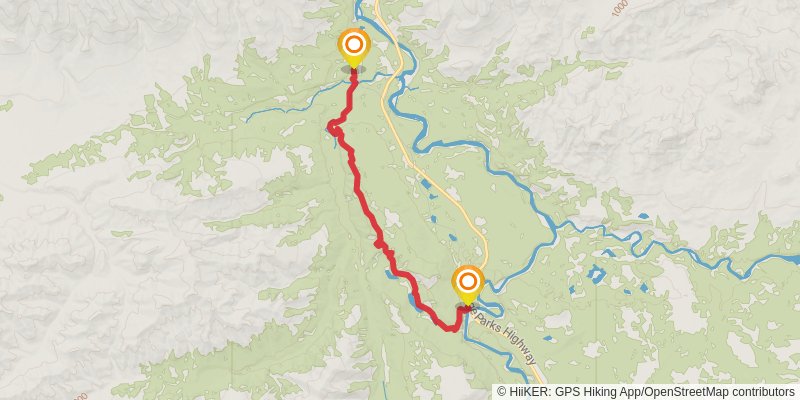
Task: Click the red trail's sharp westward bend
Action: 332,126
